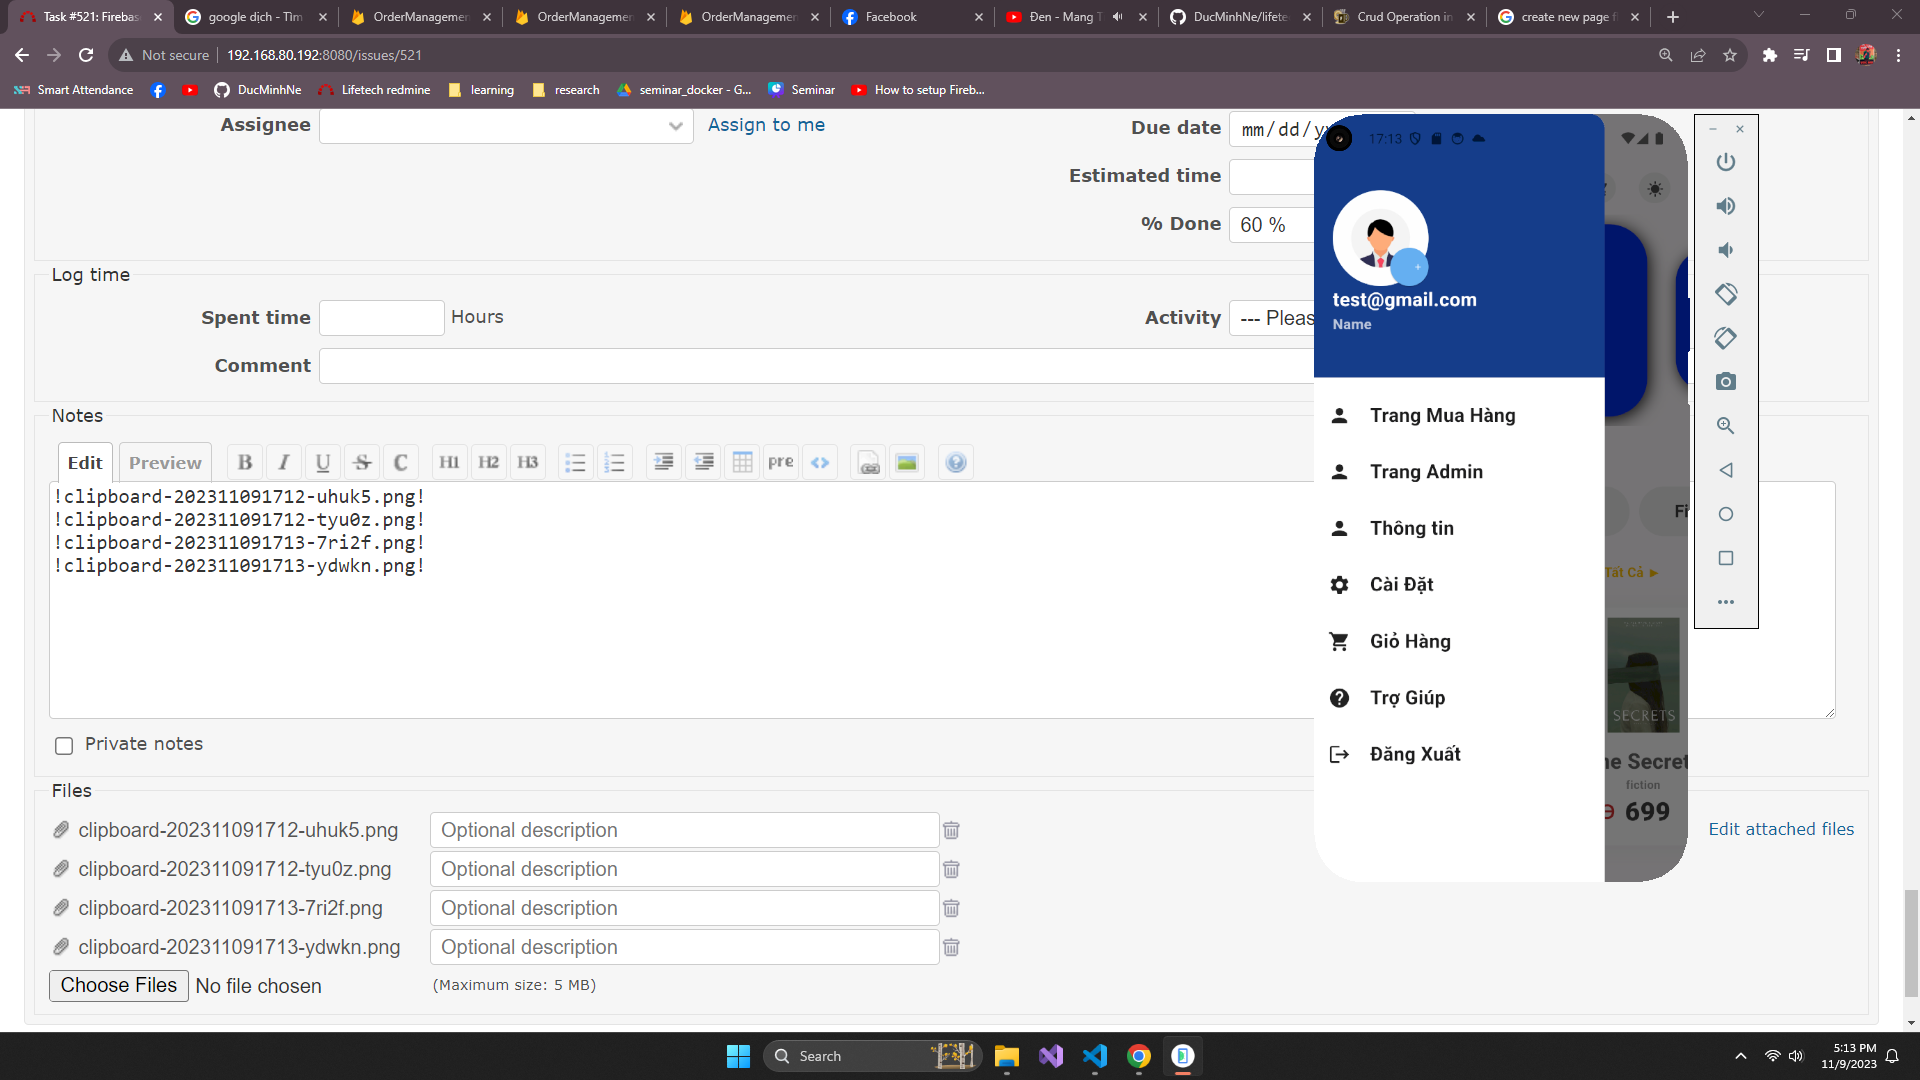1920x1080 pixels.
Task: Apply italic formatting in notes toolbar
Action: pyautogui.click(x=284, y=462)
